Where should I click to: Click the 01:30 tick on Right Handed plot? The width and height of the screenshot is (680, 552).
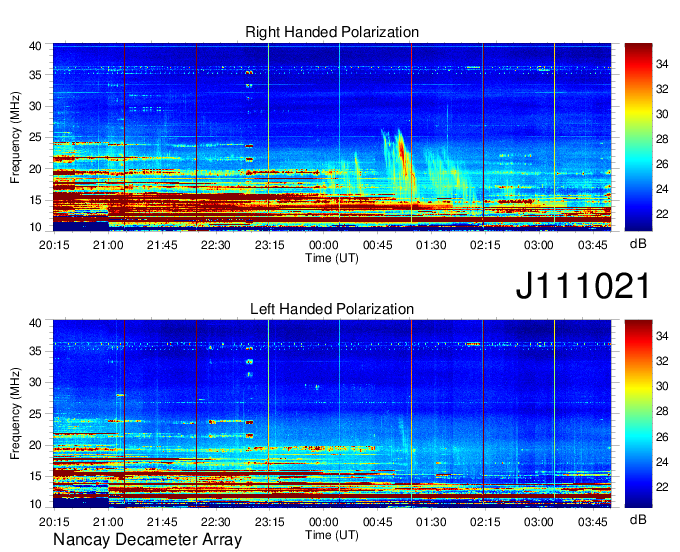[x=431, y=245]
